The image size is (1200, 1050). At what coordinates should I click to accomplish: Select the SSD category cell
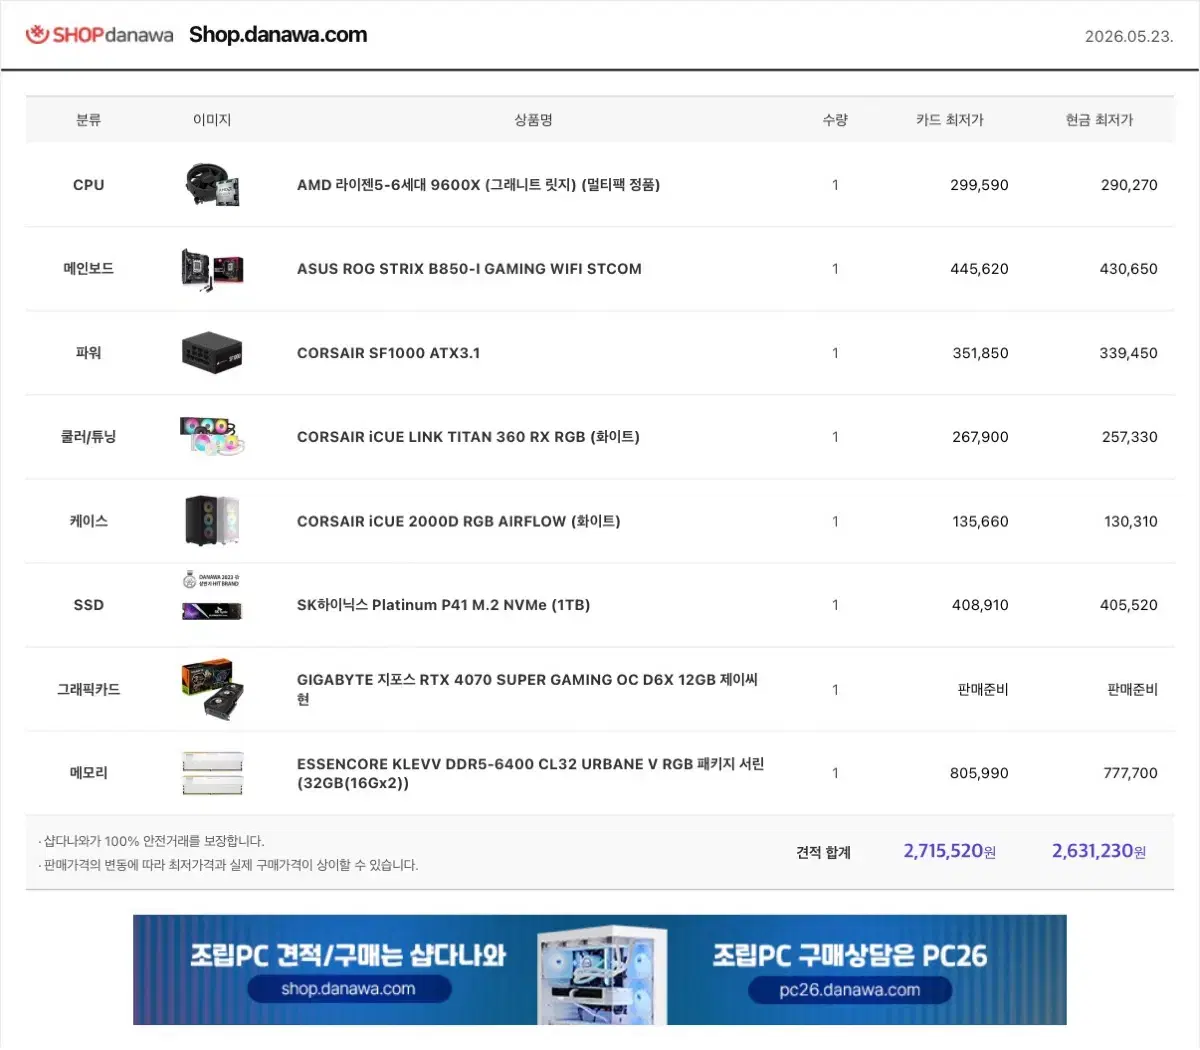88,605
